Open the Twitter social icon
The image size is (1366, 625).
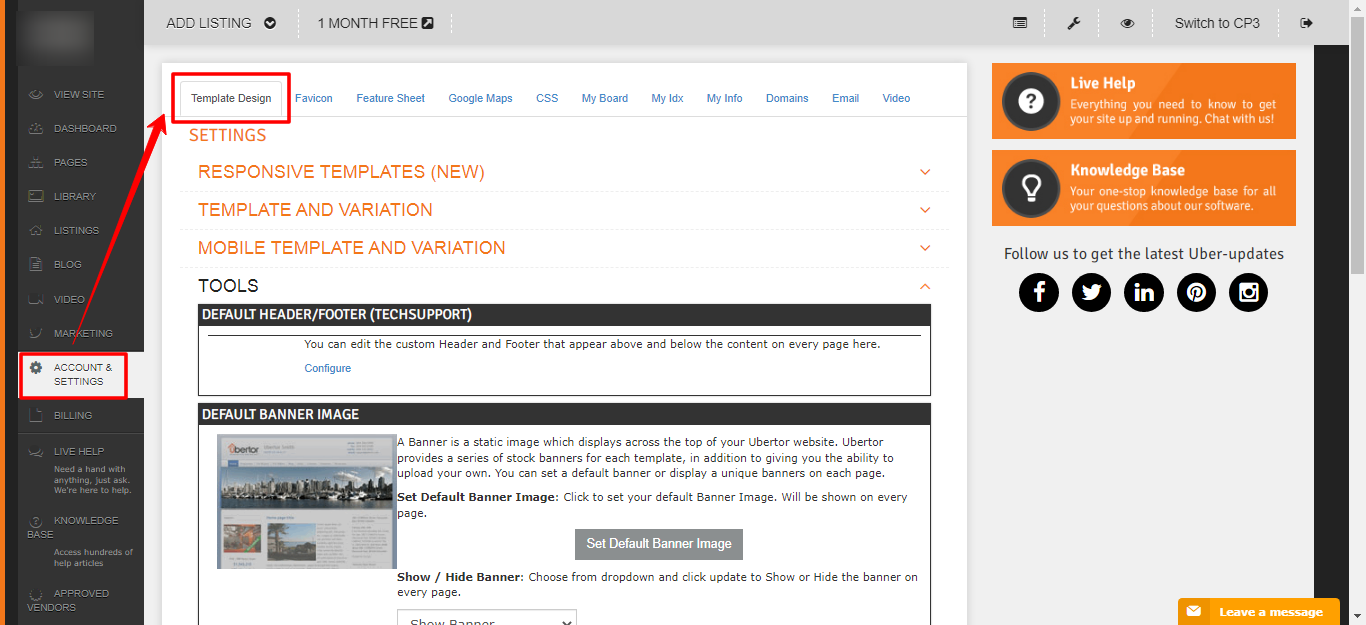tap(1091, 292)
